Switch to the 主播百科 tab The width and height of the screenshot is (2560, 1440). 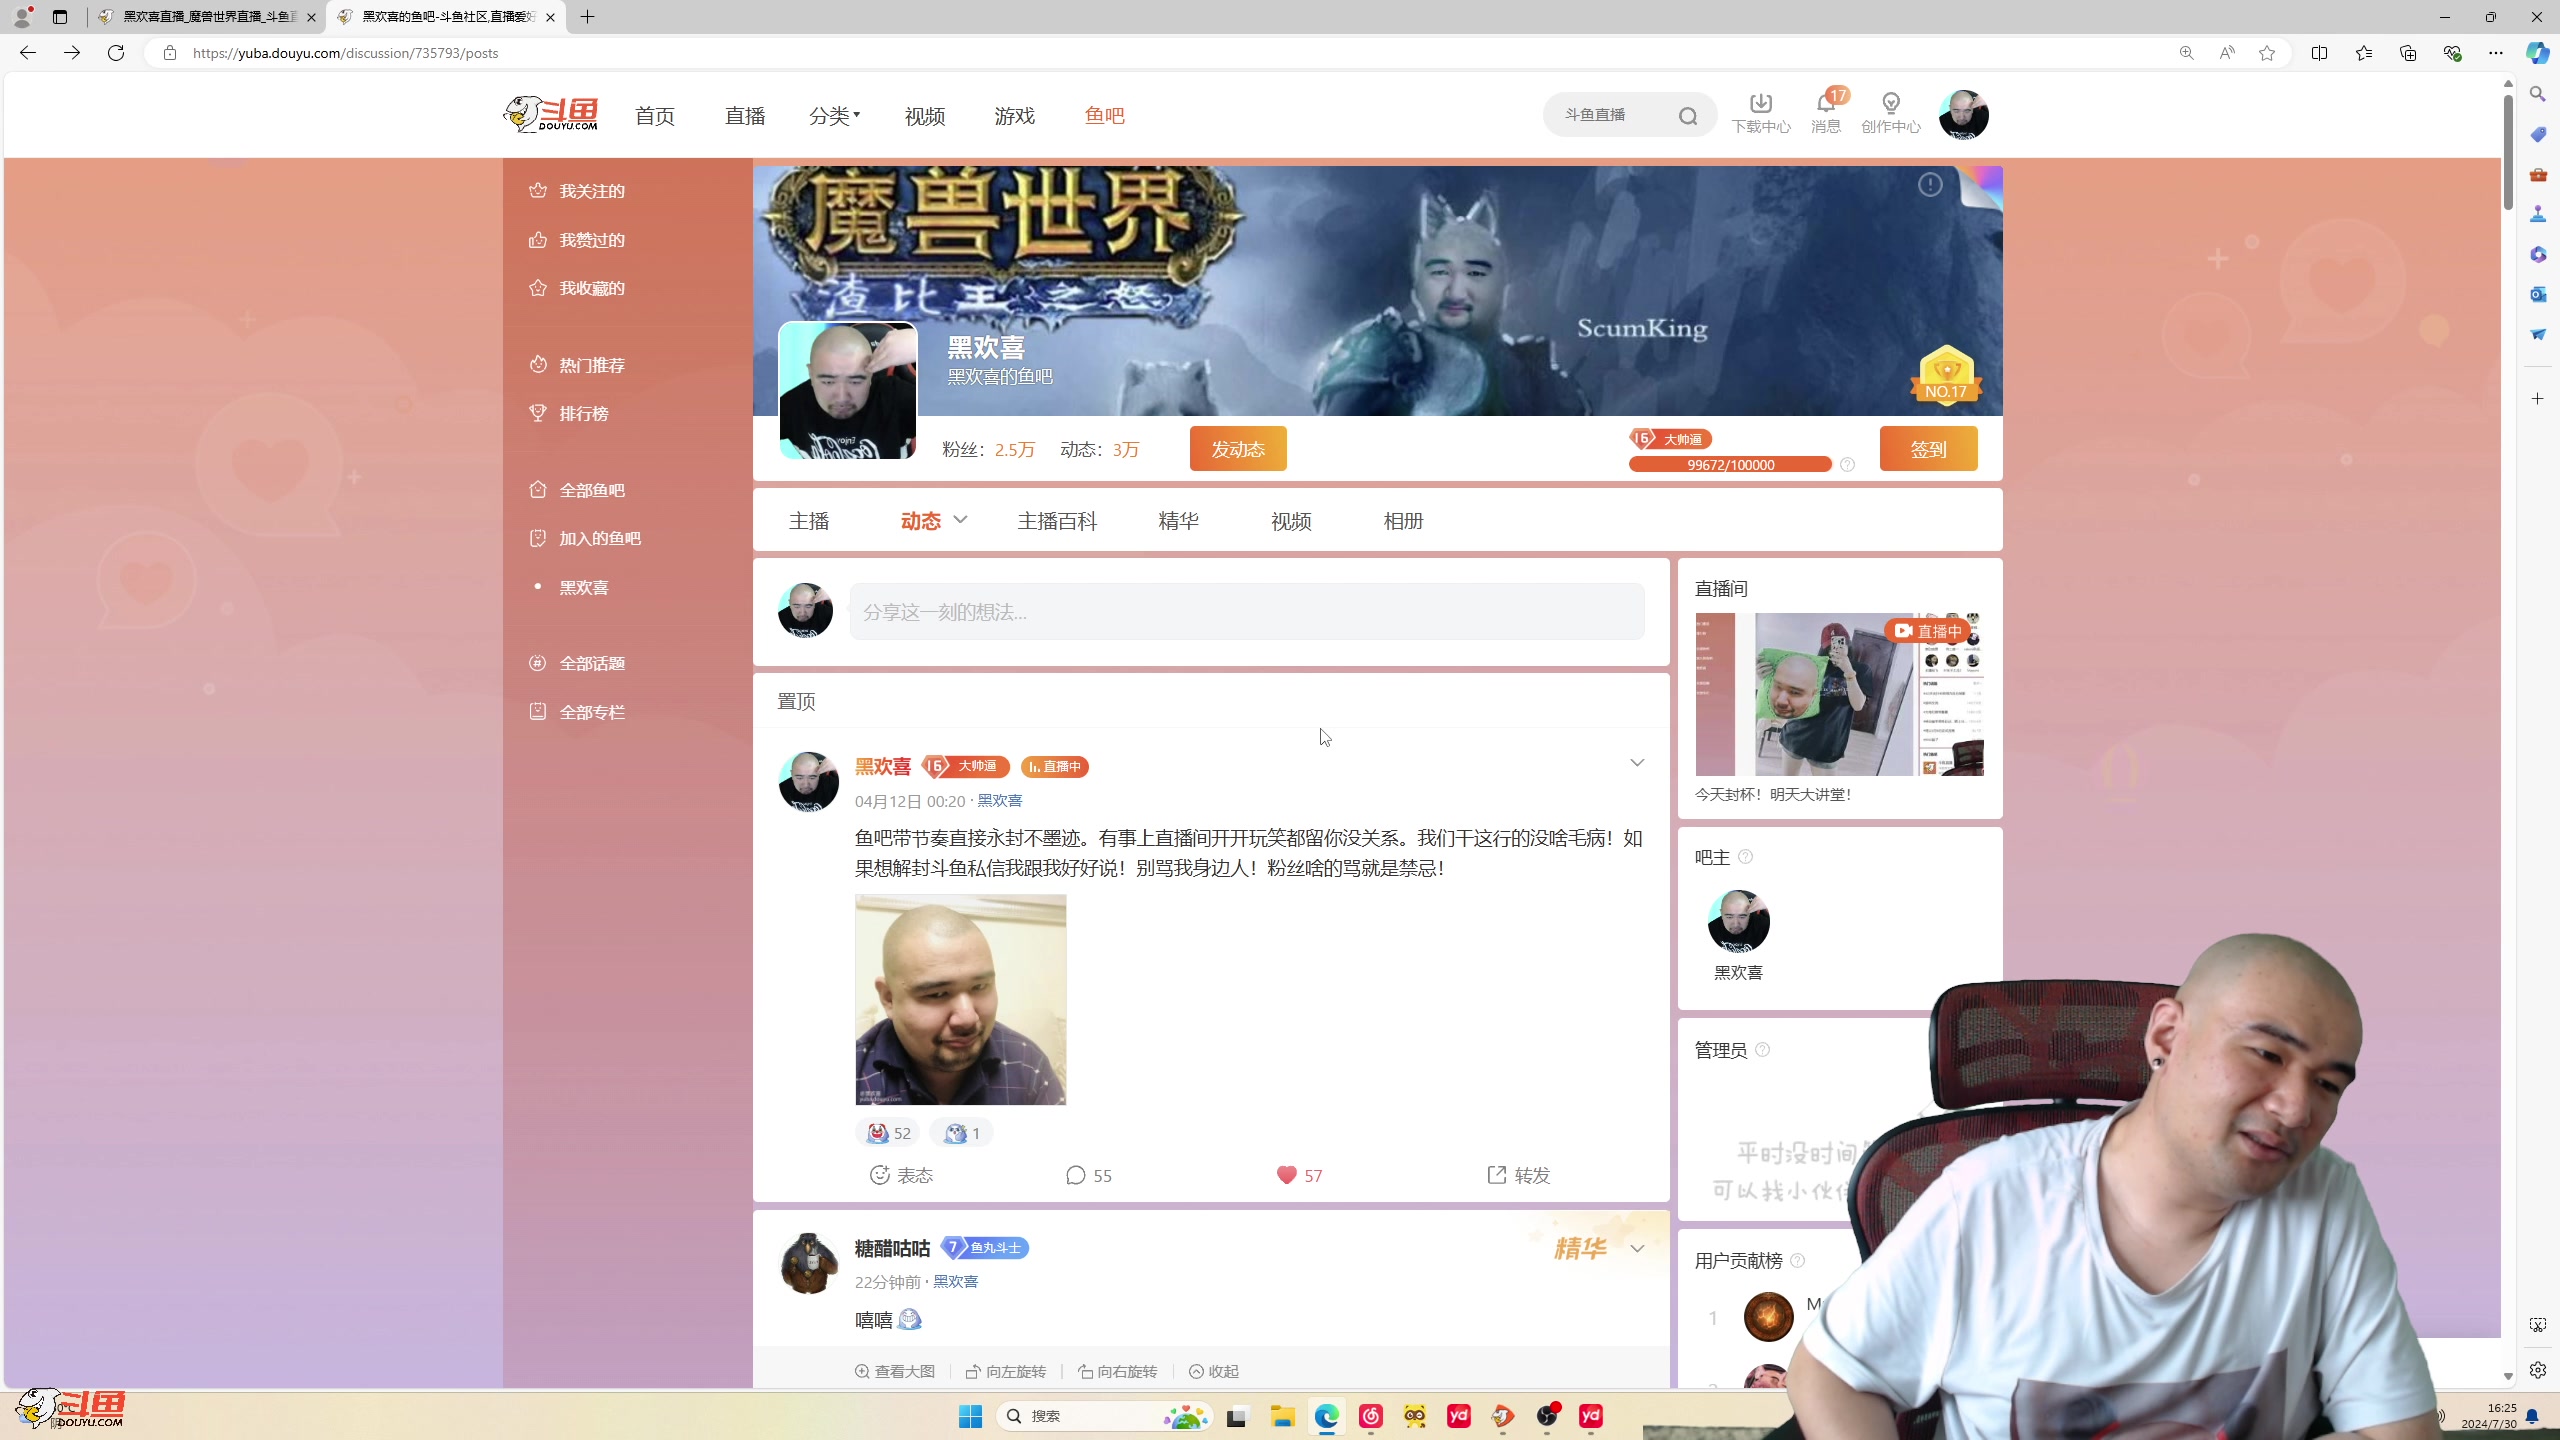1057,521
